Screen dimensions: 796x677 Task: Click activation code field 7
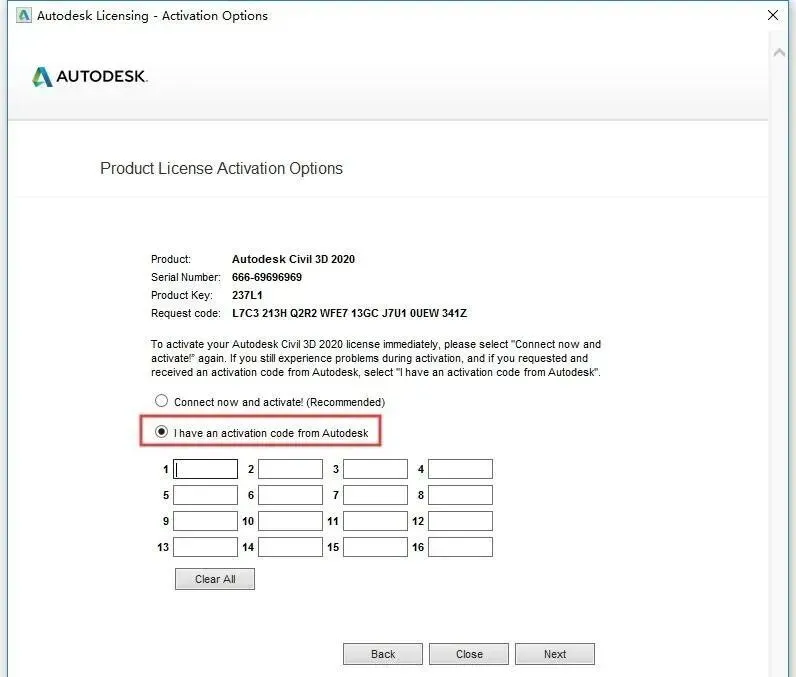point(375,495)
